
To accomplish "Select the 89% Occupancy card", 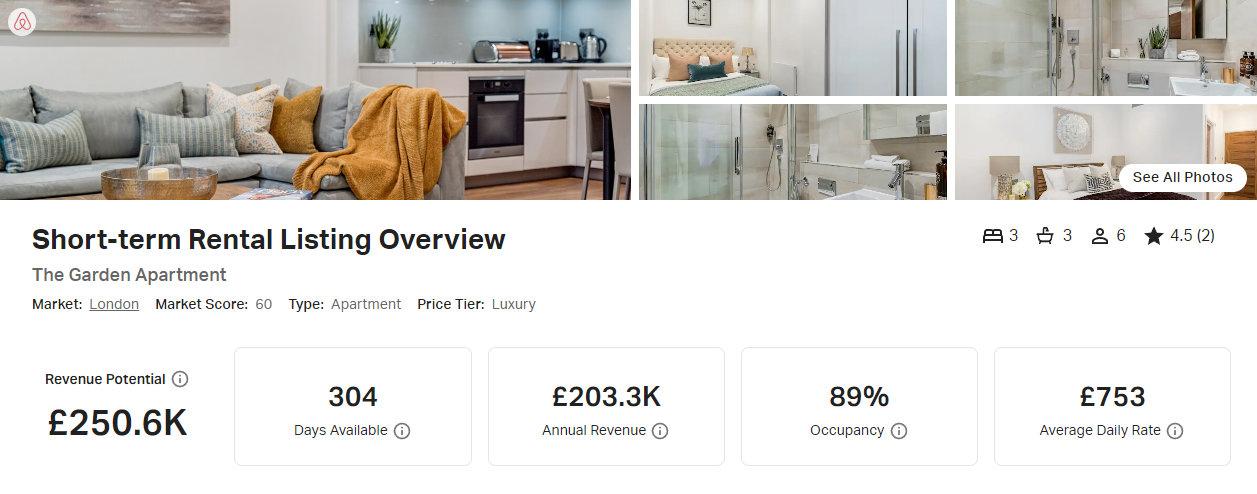I will click(859, 406).
